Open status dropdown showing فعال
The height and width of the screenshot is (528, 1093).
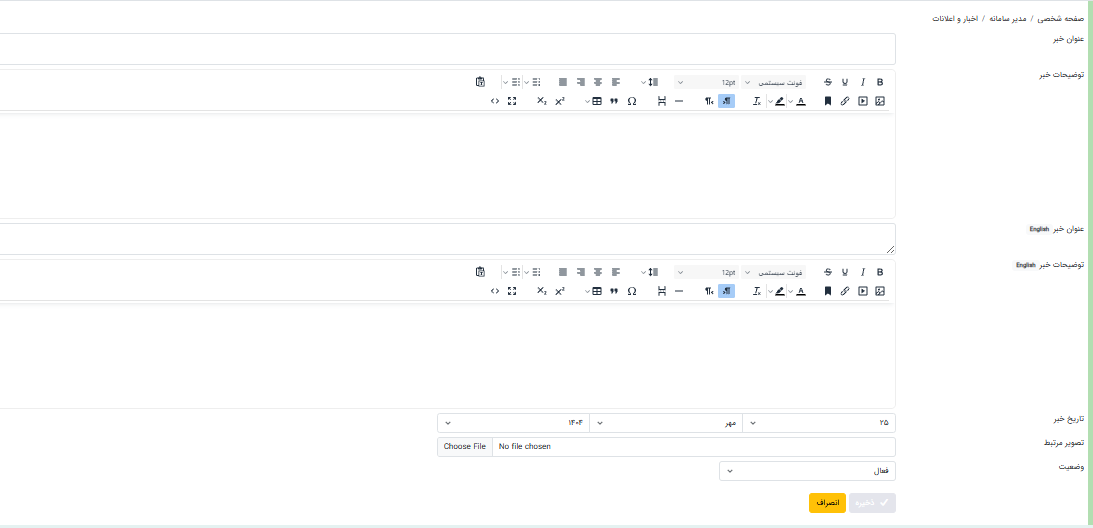[x=807, y=470]
